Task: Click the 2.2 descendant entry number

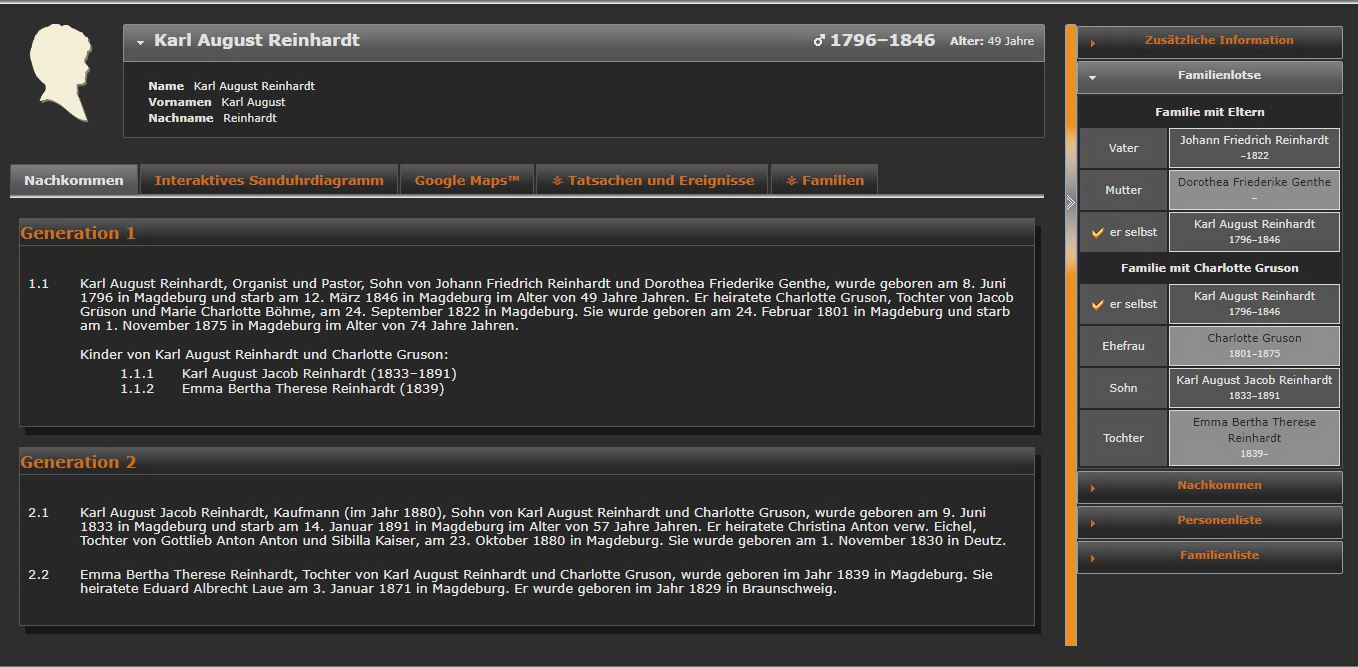Action: point(38,575)
